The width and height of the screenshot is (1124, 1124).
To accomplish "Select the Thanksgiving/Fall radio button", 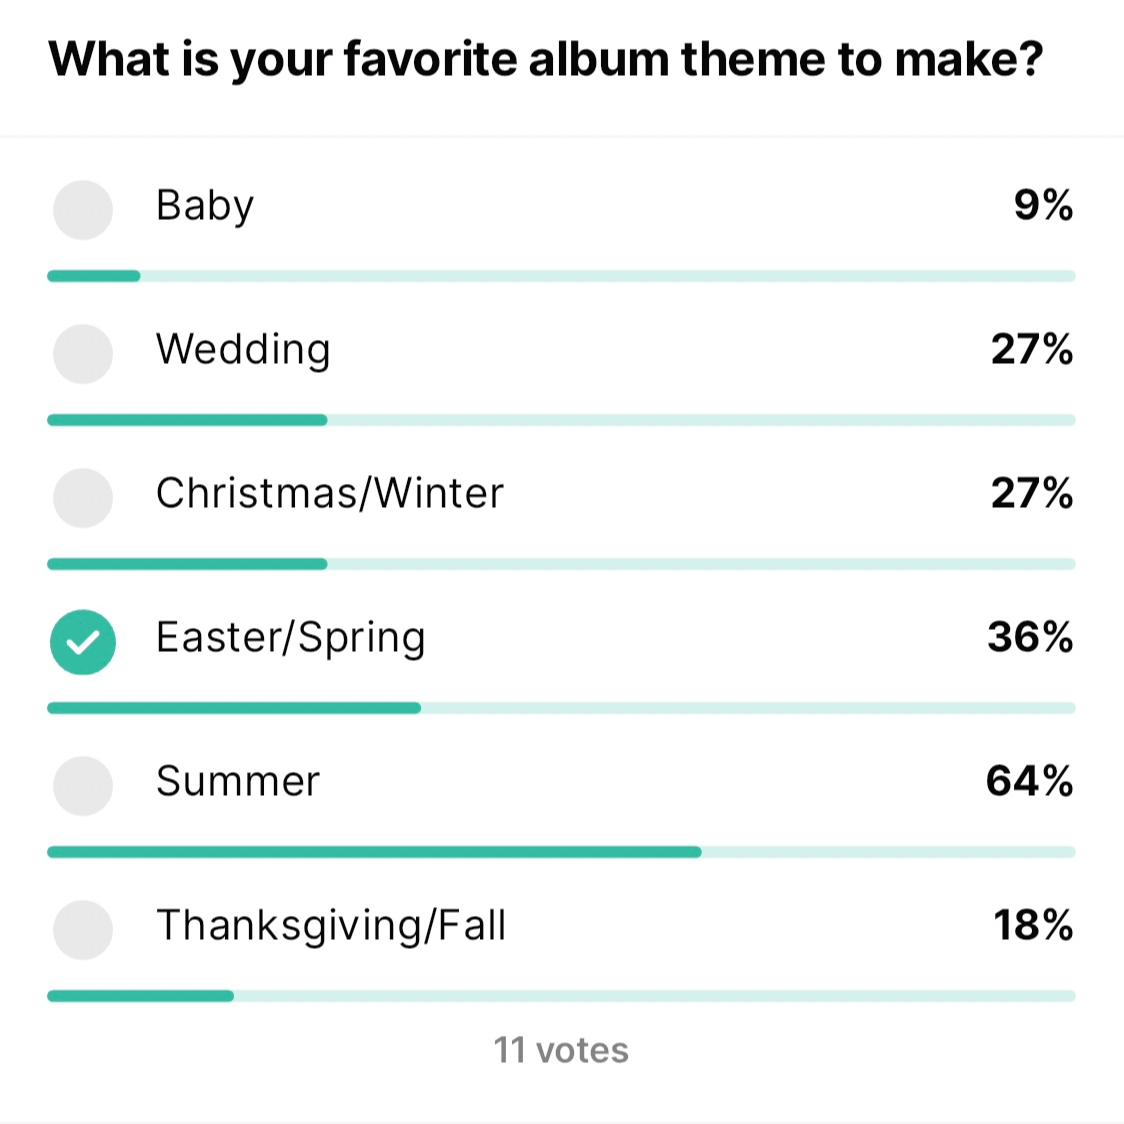I will pyautogui.click(x=83, y=930).
